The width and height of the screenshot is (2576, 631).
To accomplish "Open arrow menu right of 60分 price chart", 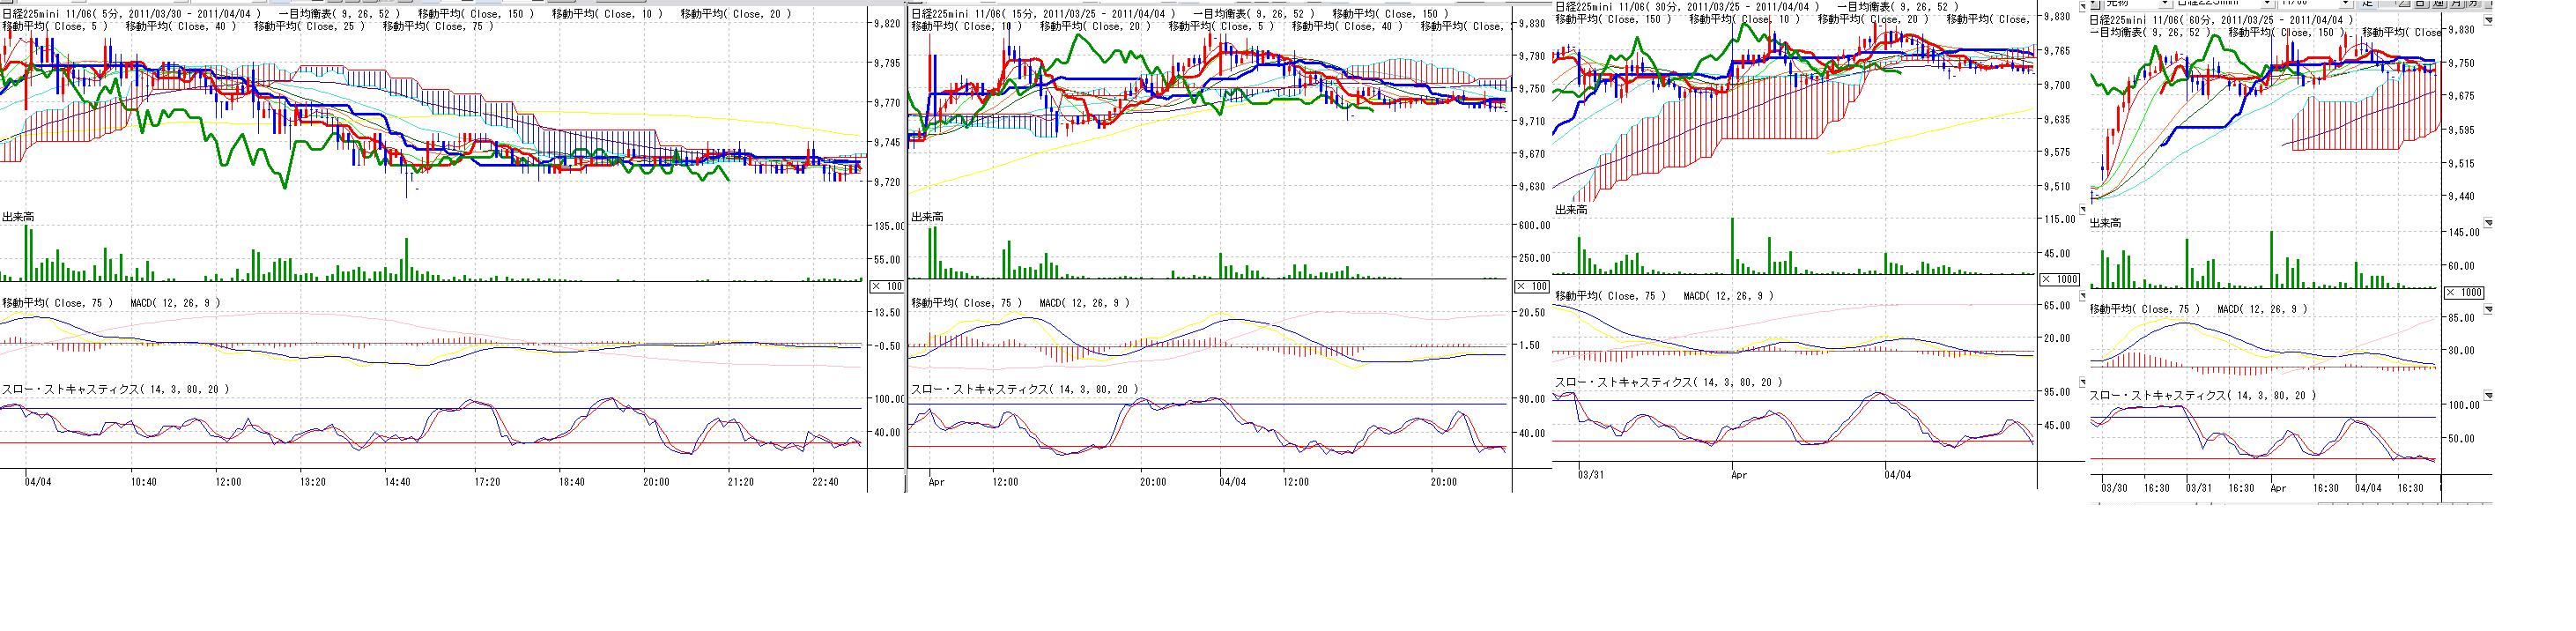I will (2488, 19).
